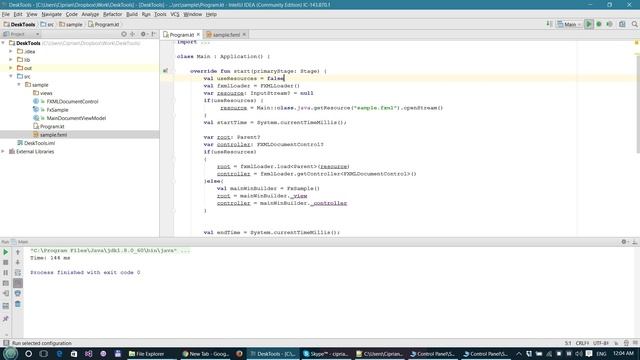This screenshot has height=360, width=640.
Task: Open the Navigate menu
Action: point(51,14)
